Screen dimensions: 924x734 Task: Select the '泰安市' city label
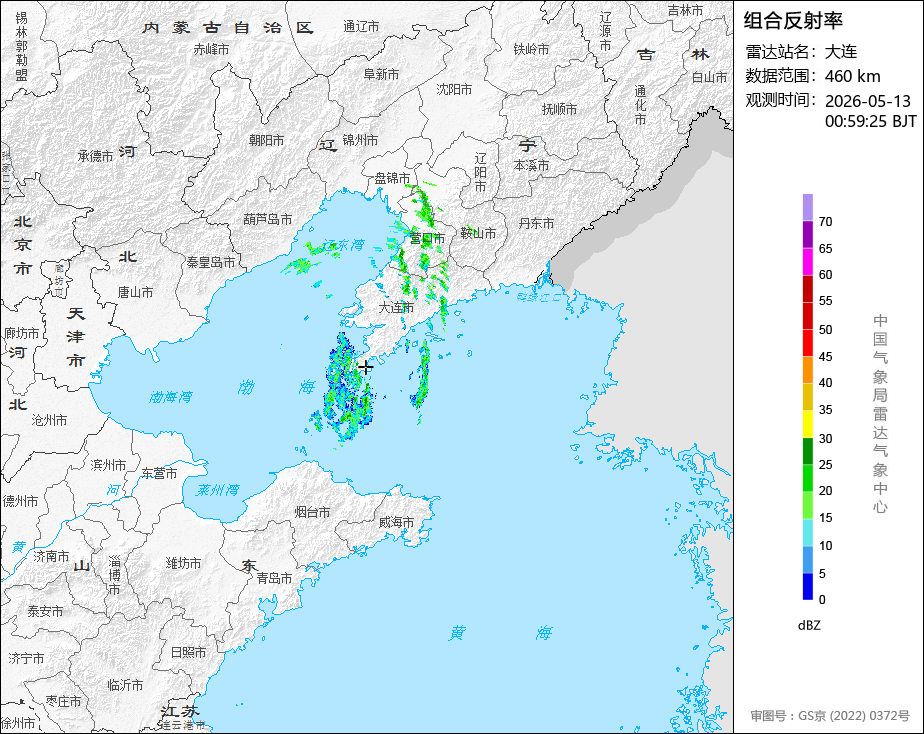[45, 611]
